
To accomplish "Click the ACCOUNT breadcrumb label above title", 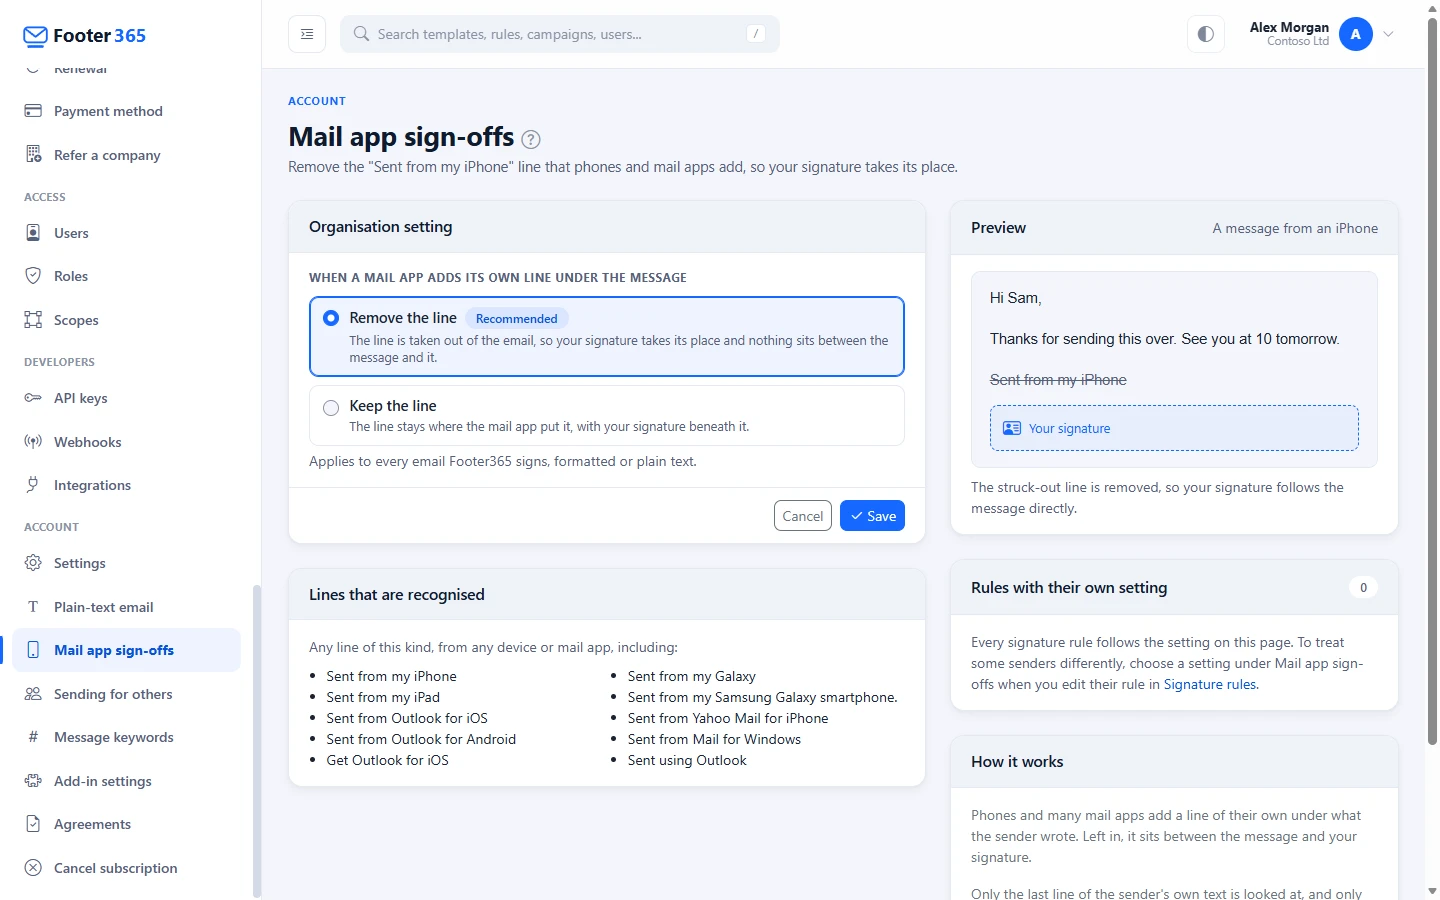I will [x=317, y=101].
